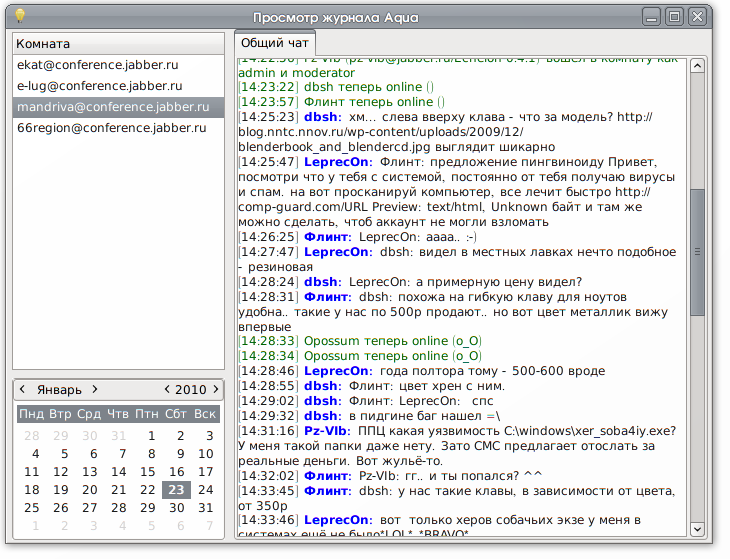Click the lightbulb app icon in title bar

(x=19, y=15)
